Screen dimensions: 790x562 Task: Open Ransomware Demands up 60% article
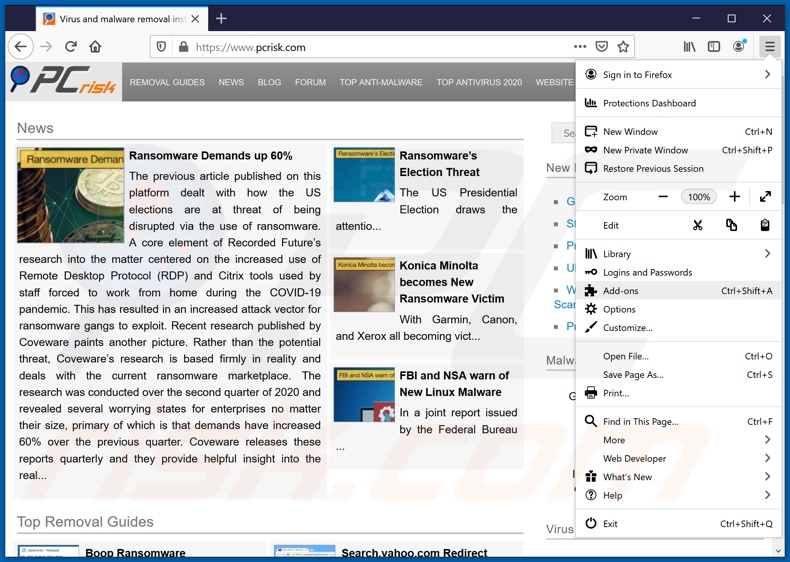[x=211, y=156]
